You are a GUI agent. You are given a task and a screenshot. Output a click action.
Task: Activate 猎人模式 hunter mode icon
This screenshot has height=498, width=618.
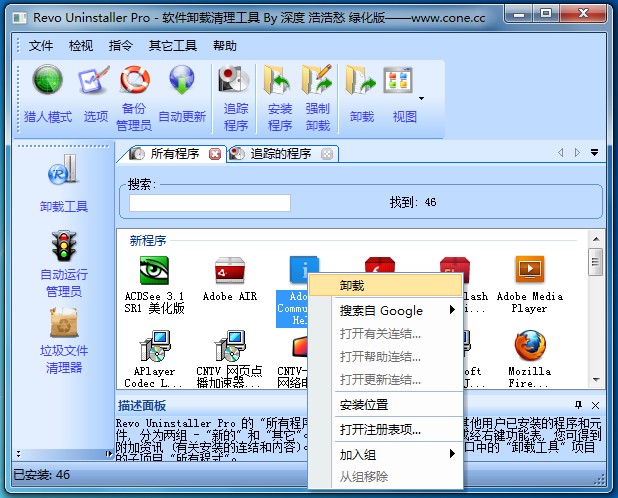[x=47, y=80]
